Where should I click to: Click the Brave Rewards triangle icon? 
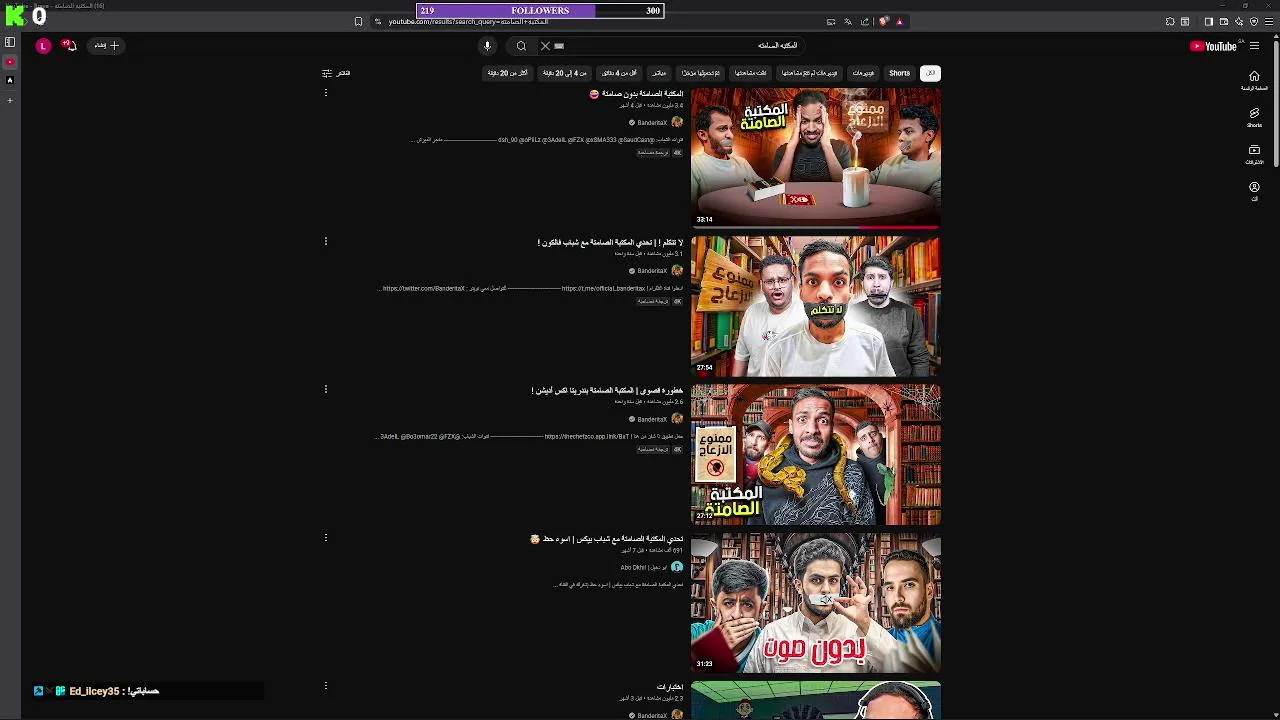(x=899, y=22)
